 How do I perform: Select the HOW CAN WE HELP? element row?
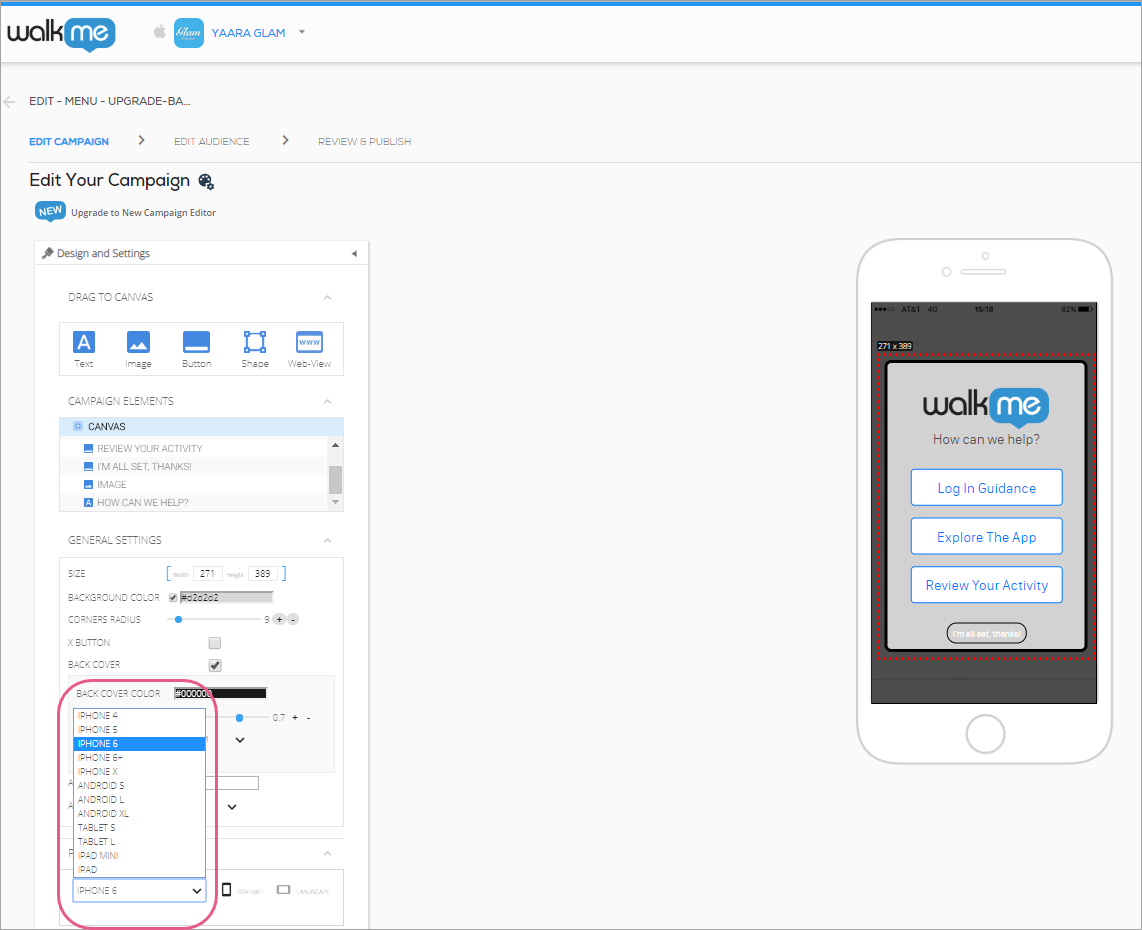click(x=194, y=503)
